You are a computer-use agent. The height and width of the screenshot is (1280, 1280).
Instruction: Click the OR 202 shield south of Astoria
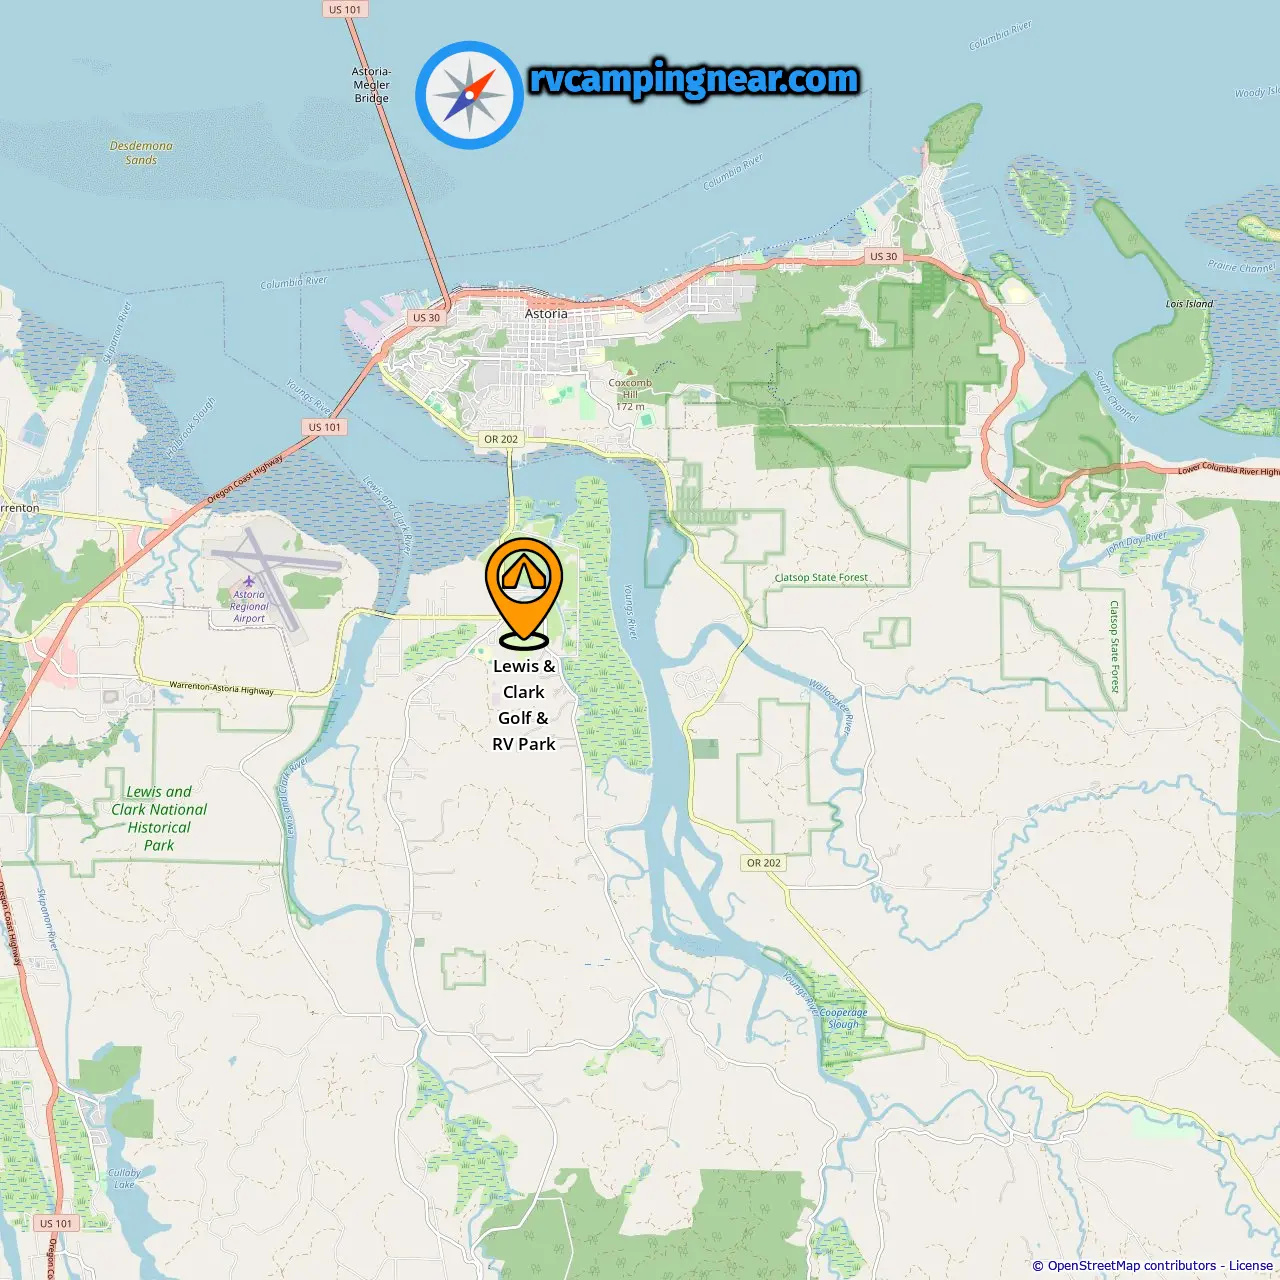(501, 439)
